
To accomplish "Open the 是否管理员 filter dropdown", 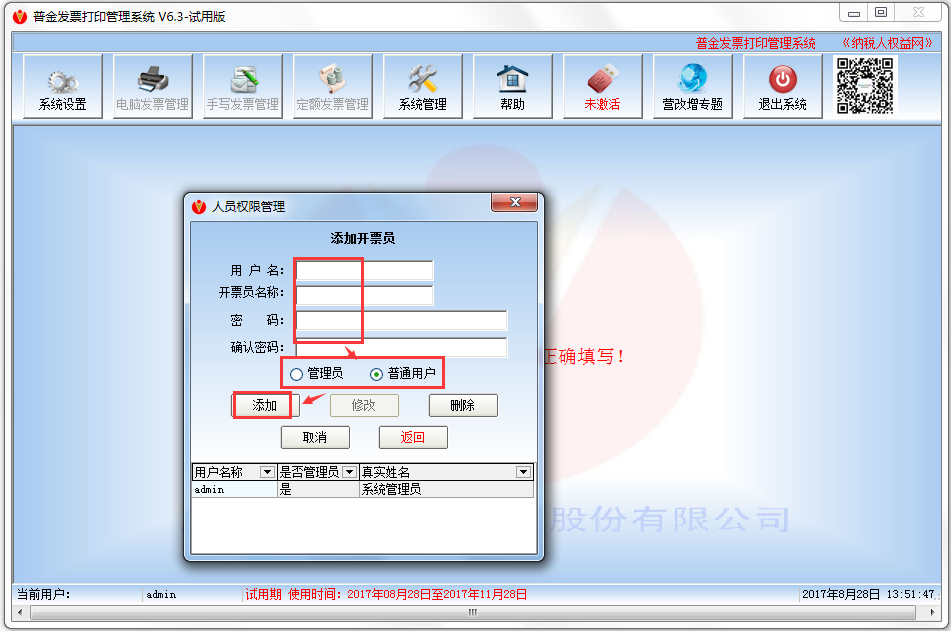I will (347, 471).
